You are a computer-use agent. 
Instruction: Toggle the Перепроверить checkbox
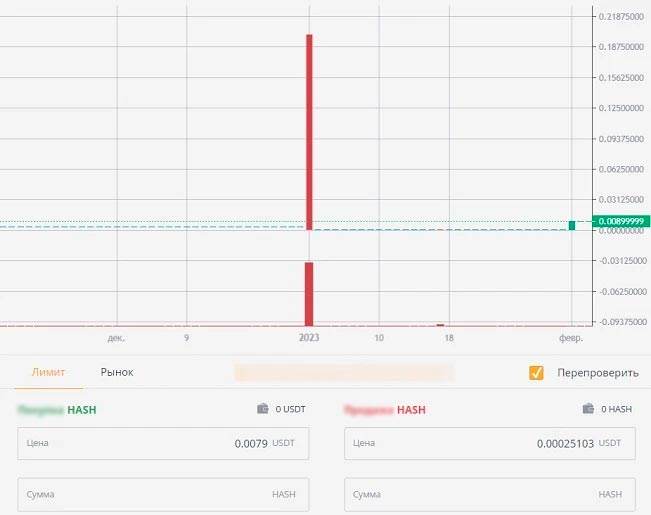[536, 373]
